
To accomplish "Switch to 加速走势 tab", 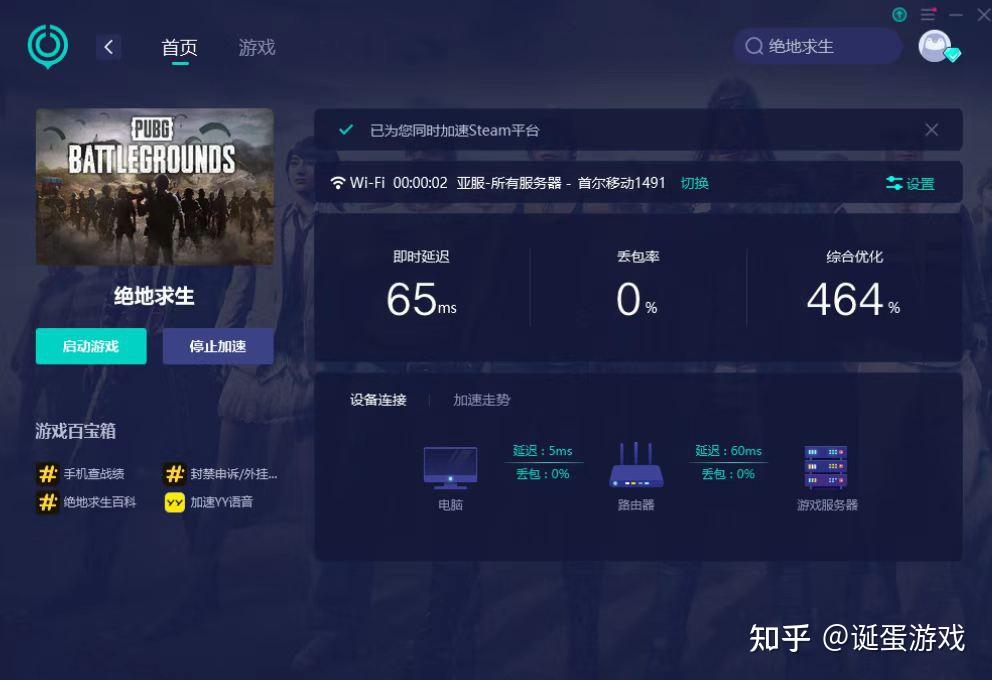I will point(481,400).
